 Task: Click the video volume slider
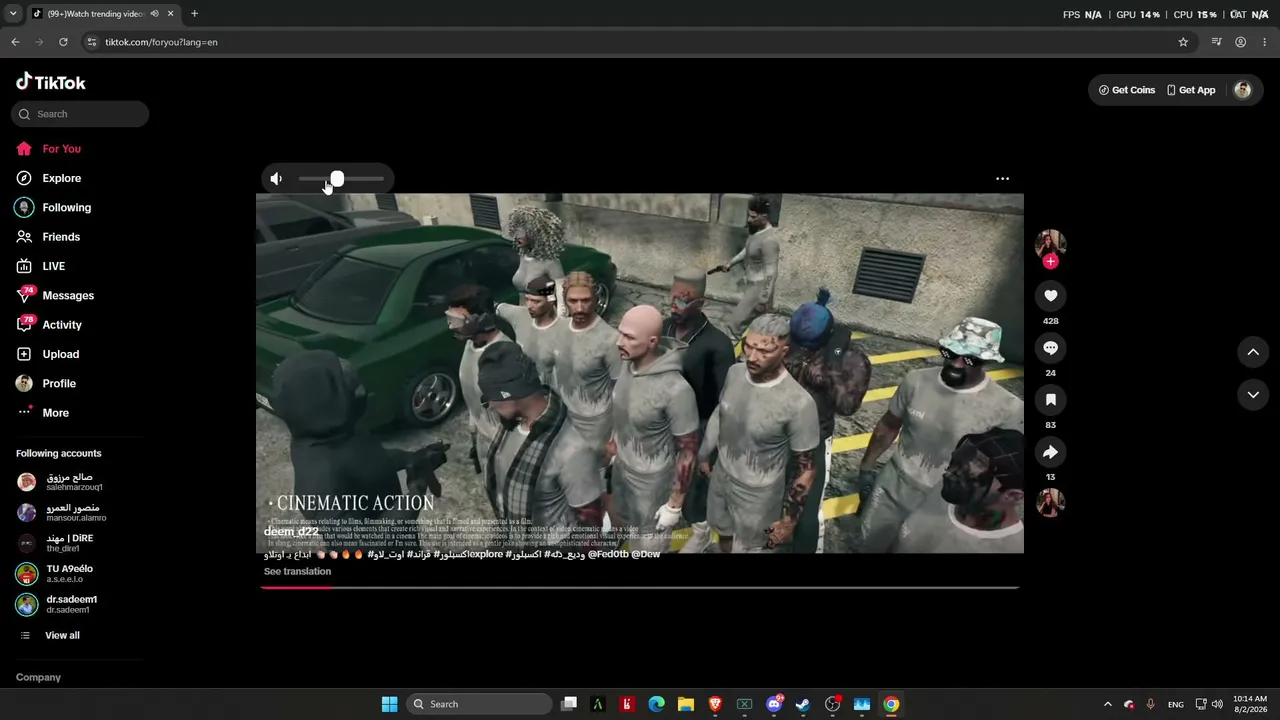tap(341, 179)
